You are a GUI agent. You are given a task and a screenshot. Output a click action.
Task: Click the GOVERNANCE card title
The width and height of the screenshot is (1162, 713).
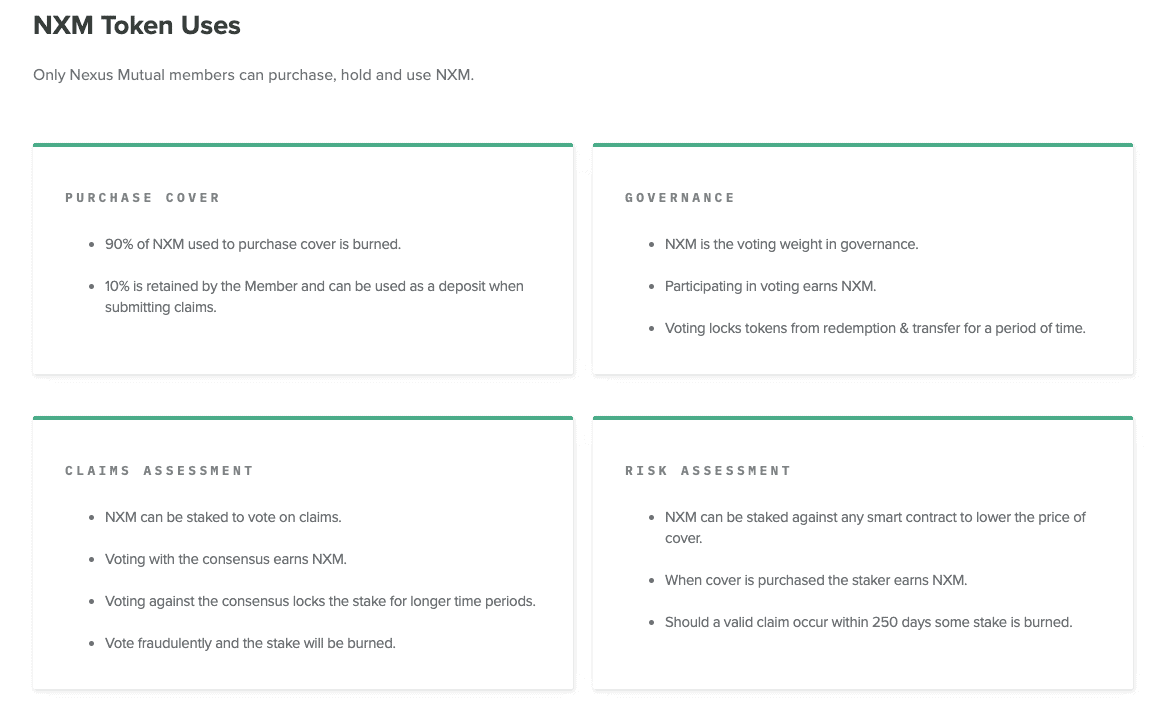coord(680,198)
